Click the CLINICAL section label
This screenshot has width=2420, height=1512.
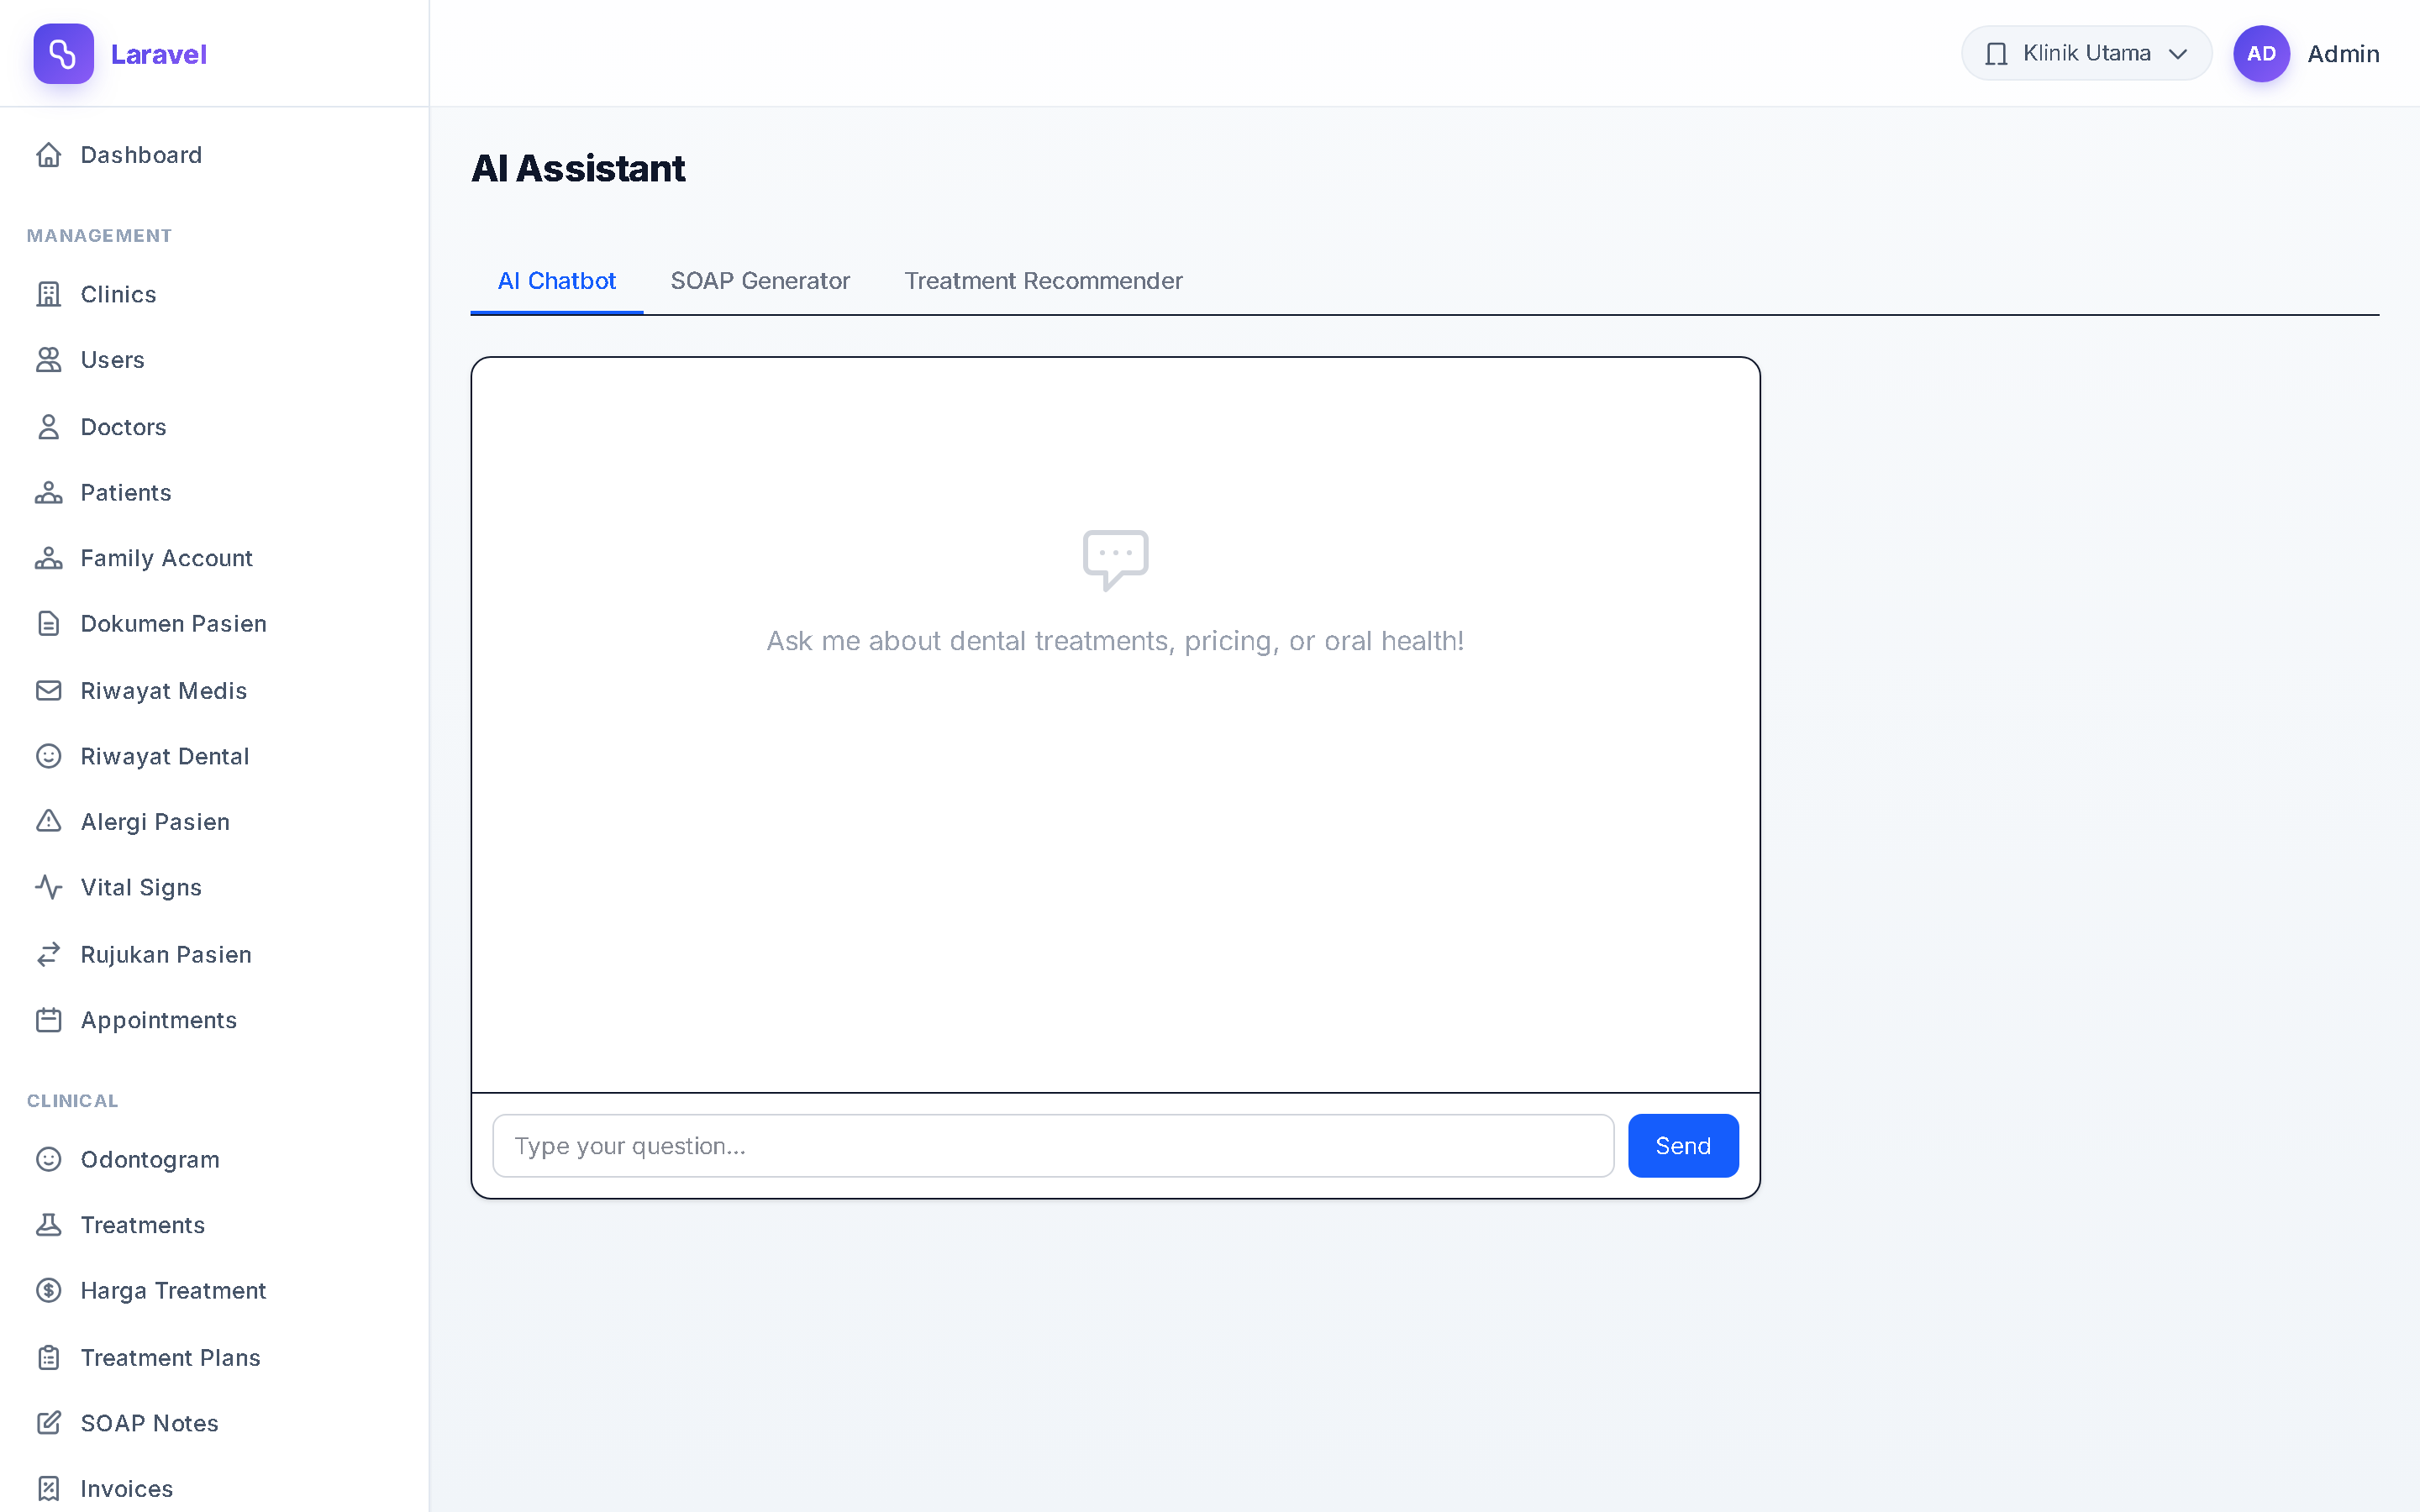point(72,1101)
